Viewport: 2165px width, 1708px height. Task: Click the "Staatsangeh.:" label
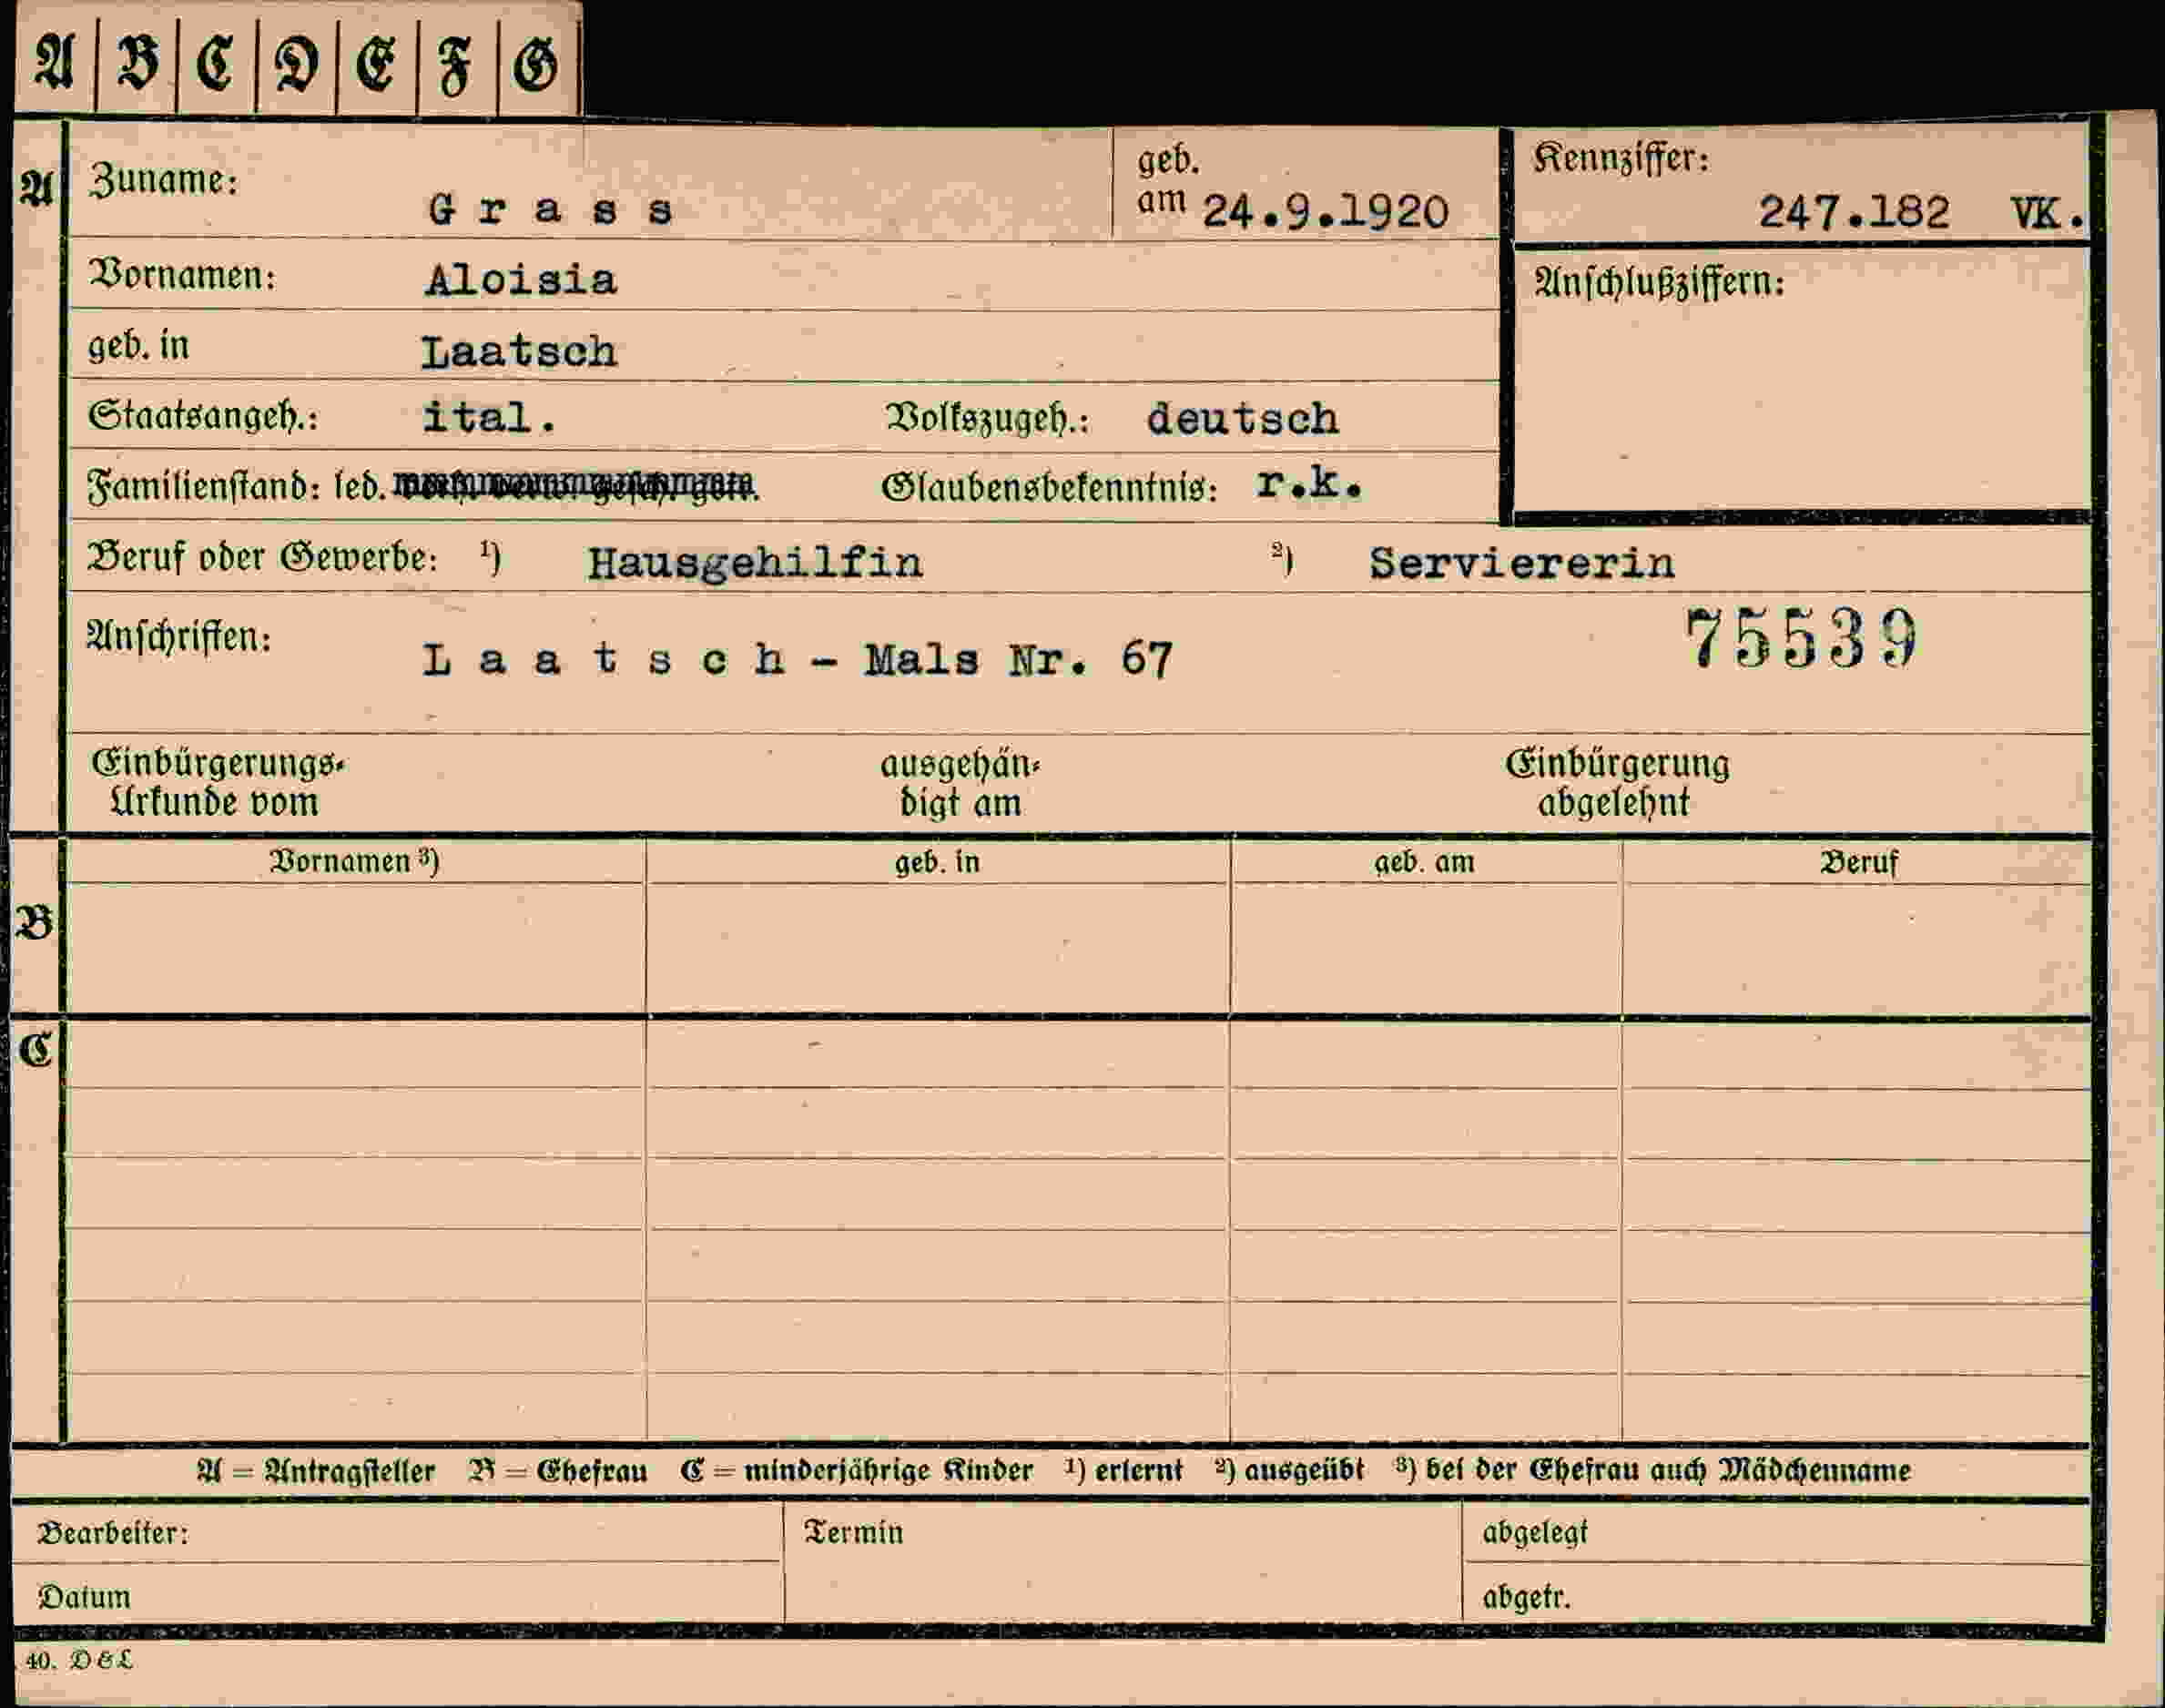203,415
